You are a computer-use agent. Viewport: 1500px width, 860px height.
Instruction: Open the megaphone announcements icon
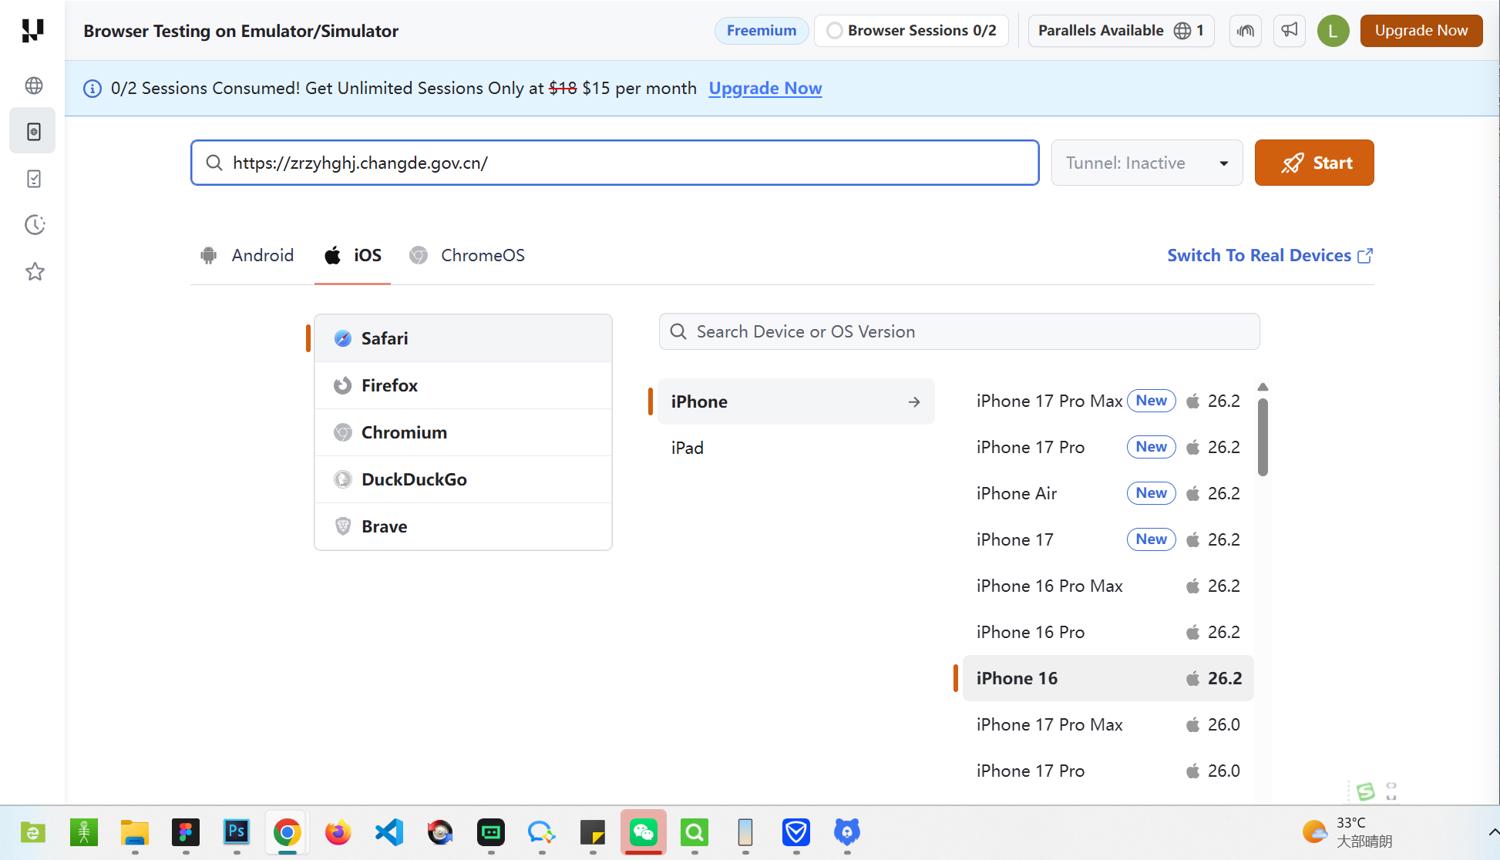1289,30
